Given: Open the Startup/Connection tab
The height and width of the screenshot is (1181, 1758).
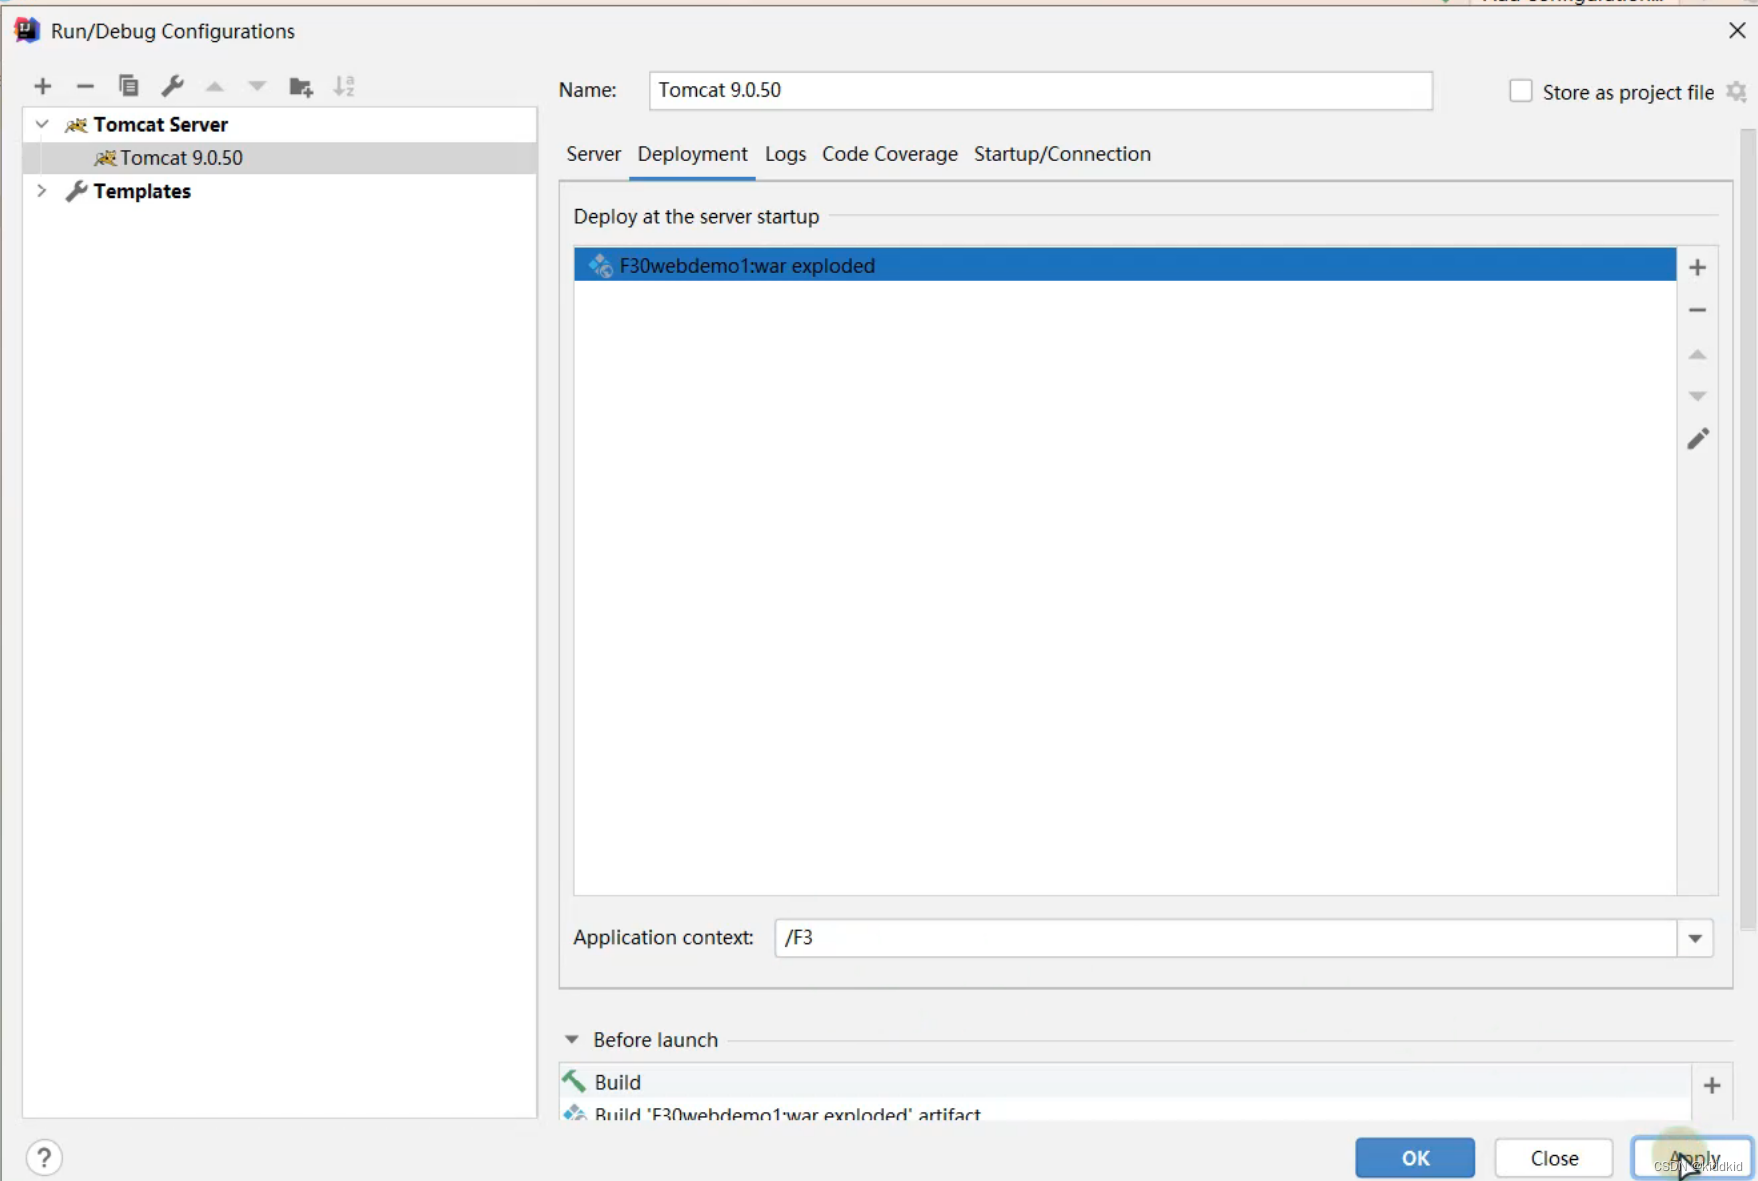Looking at the screenshot, I should pos(1062,154).
